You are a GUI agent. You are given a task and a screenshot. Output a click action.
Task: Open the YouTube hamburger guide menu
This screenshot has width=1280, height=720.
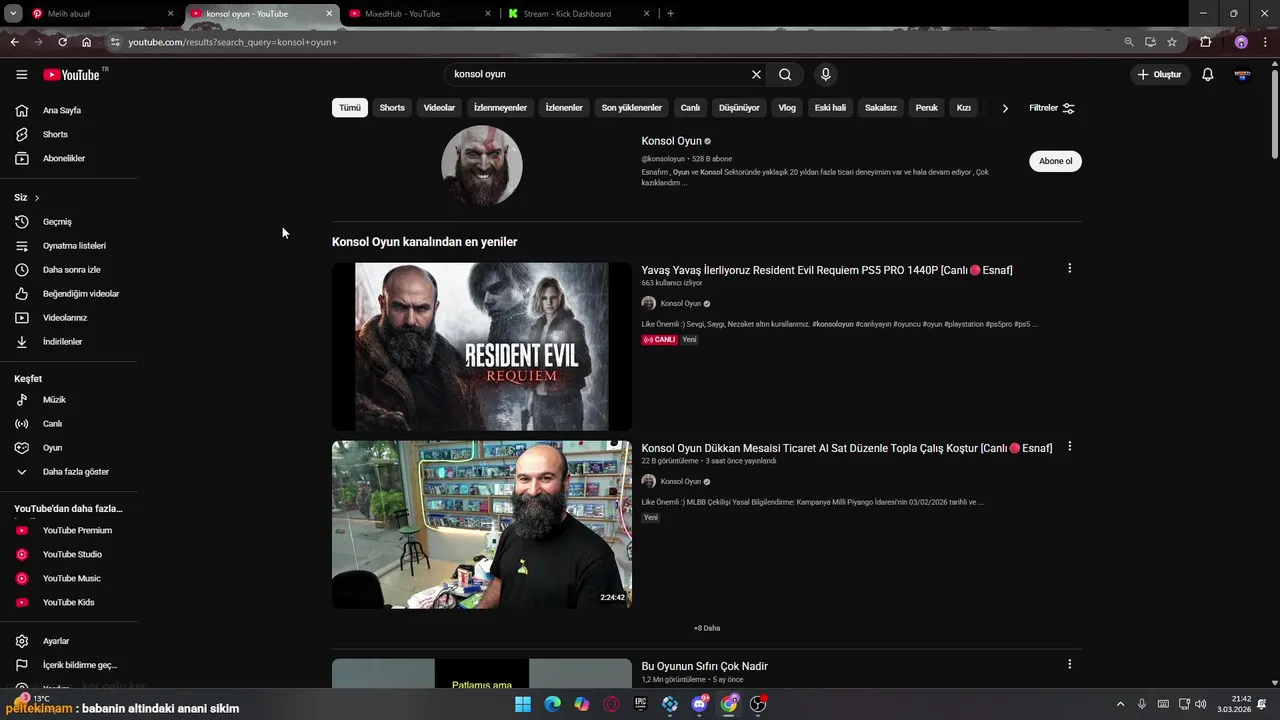[x=21, y=74]
